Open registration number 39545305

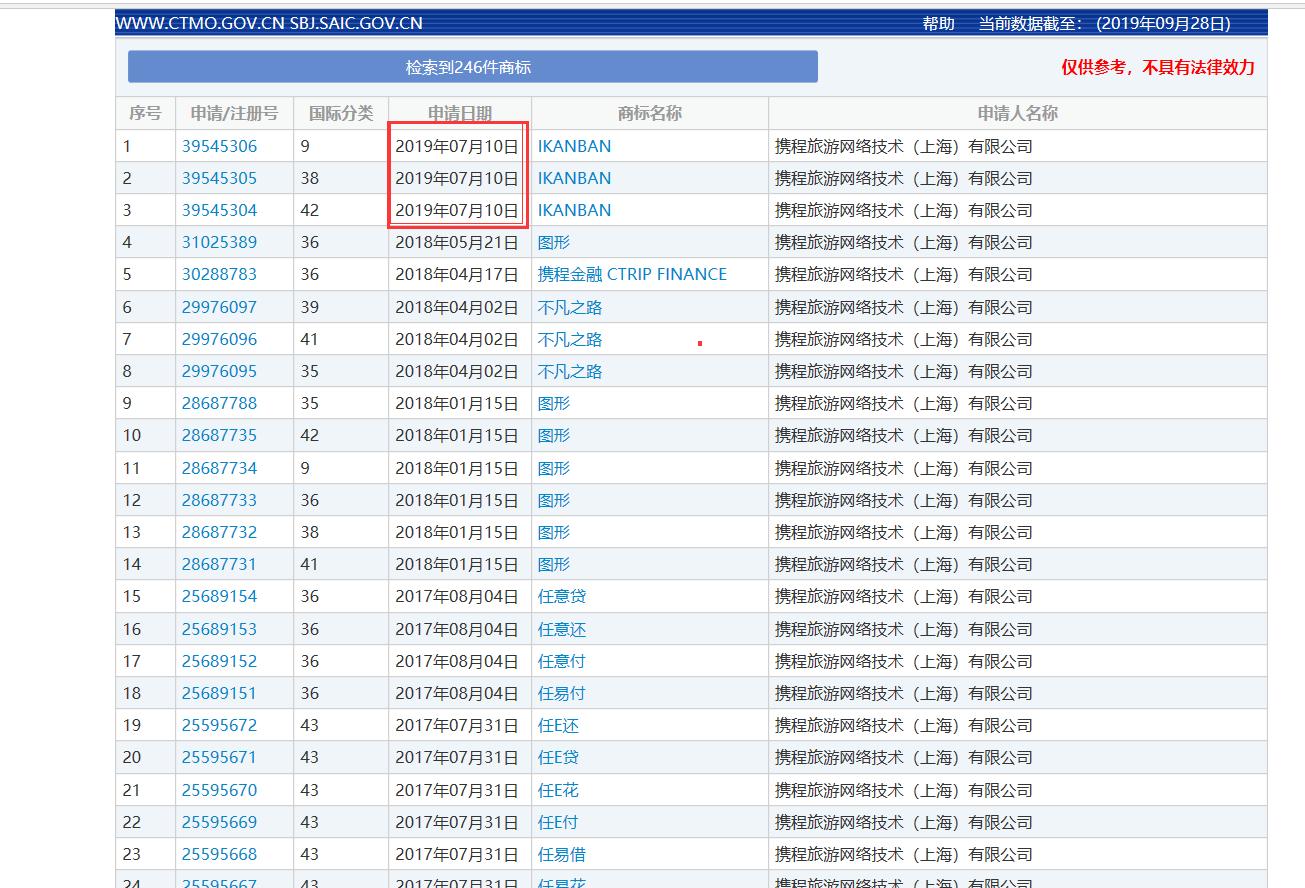pos(219,178)
